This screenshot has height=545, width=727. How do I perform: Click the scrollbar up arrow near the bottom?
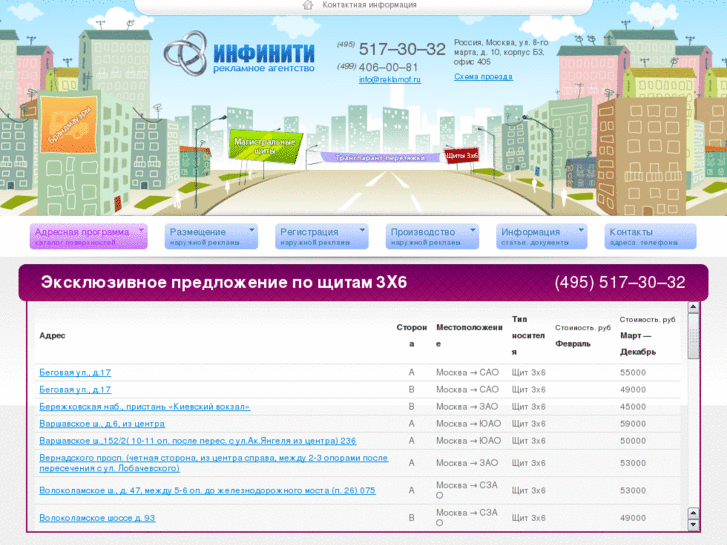click(x=693, y=513)
